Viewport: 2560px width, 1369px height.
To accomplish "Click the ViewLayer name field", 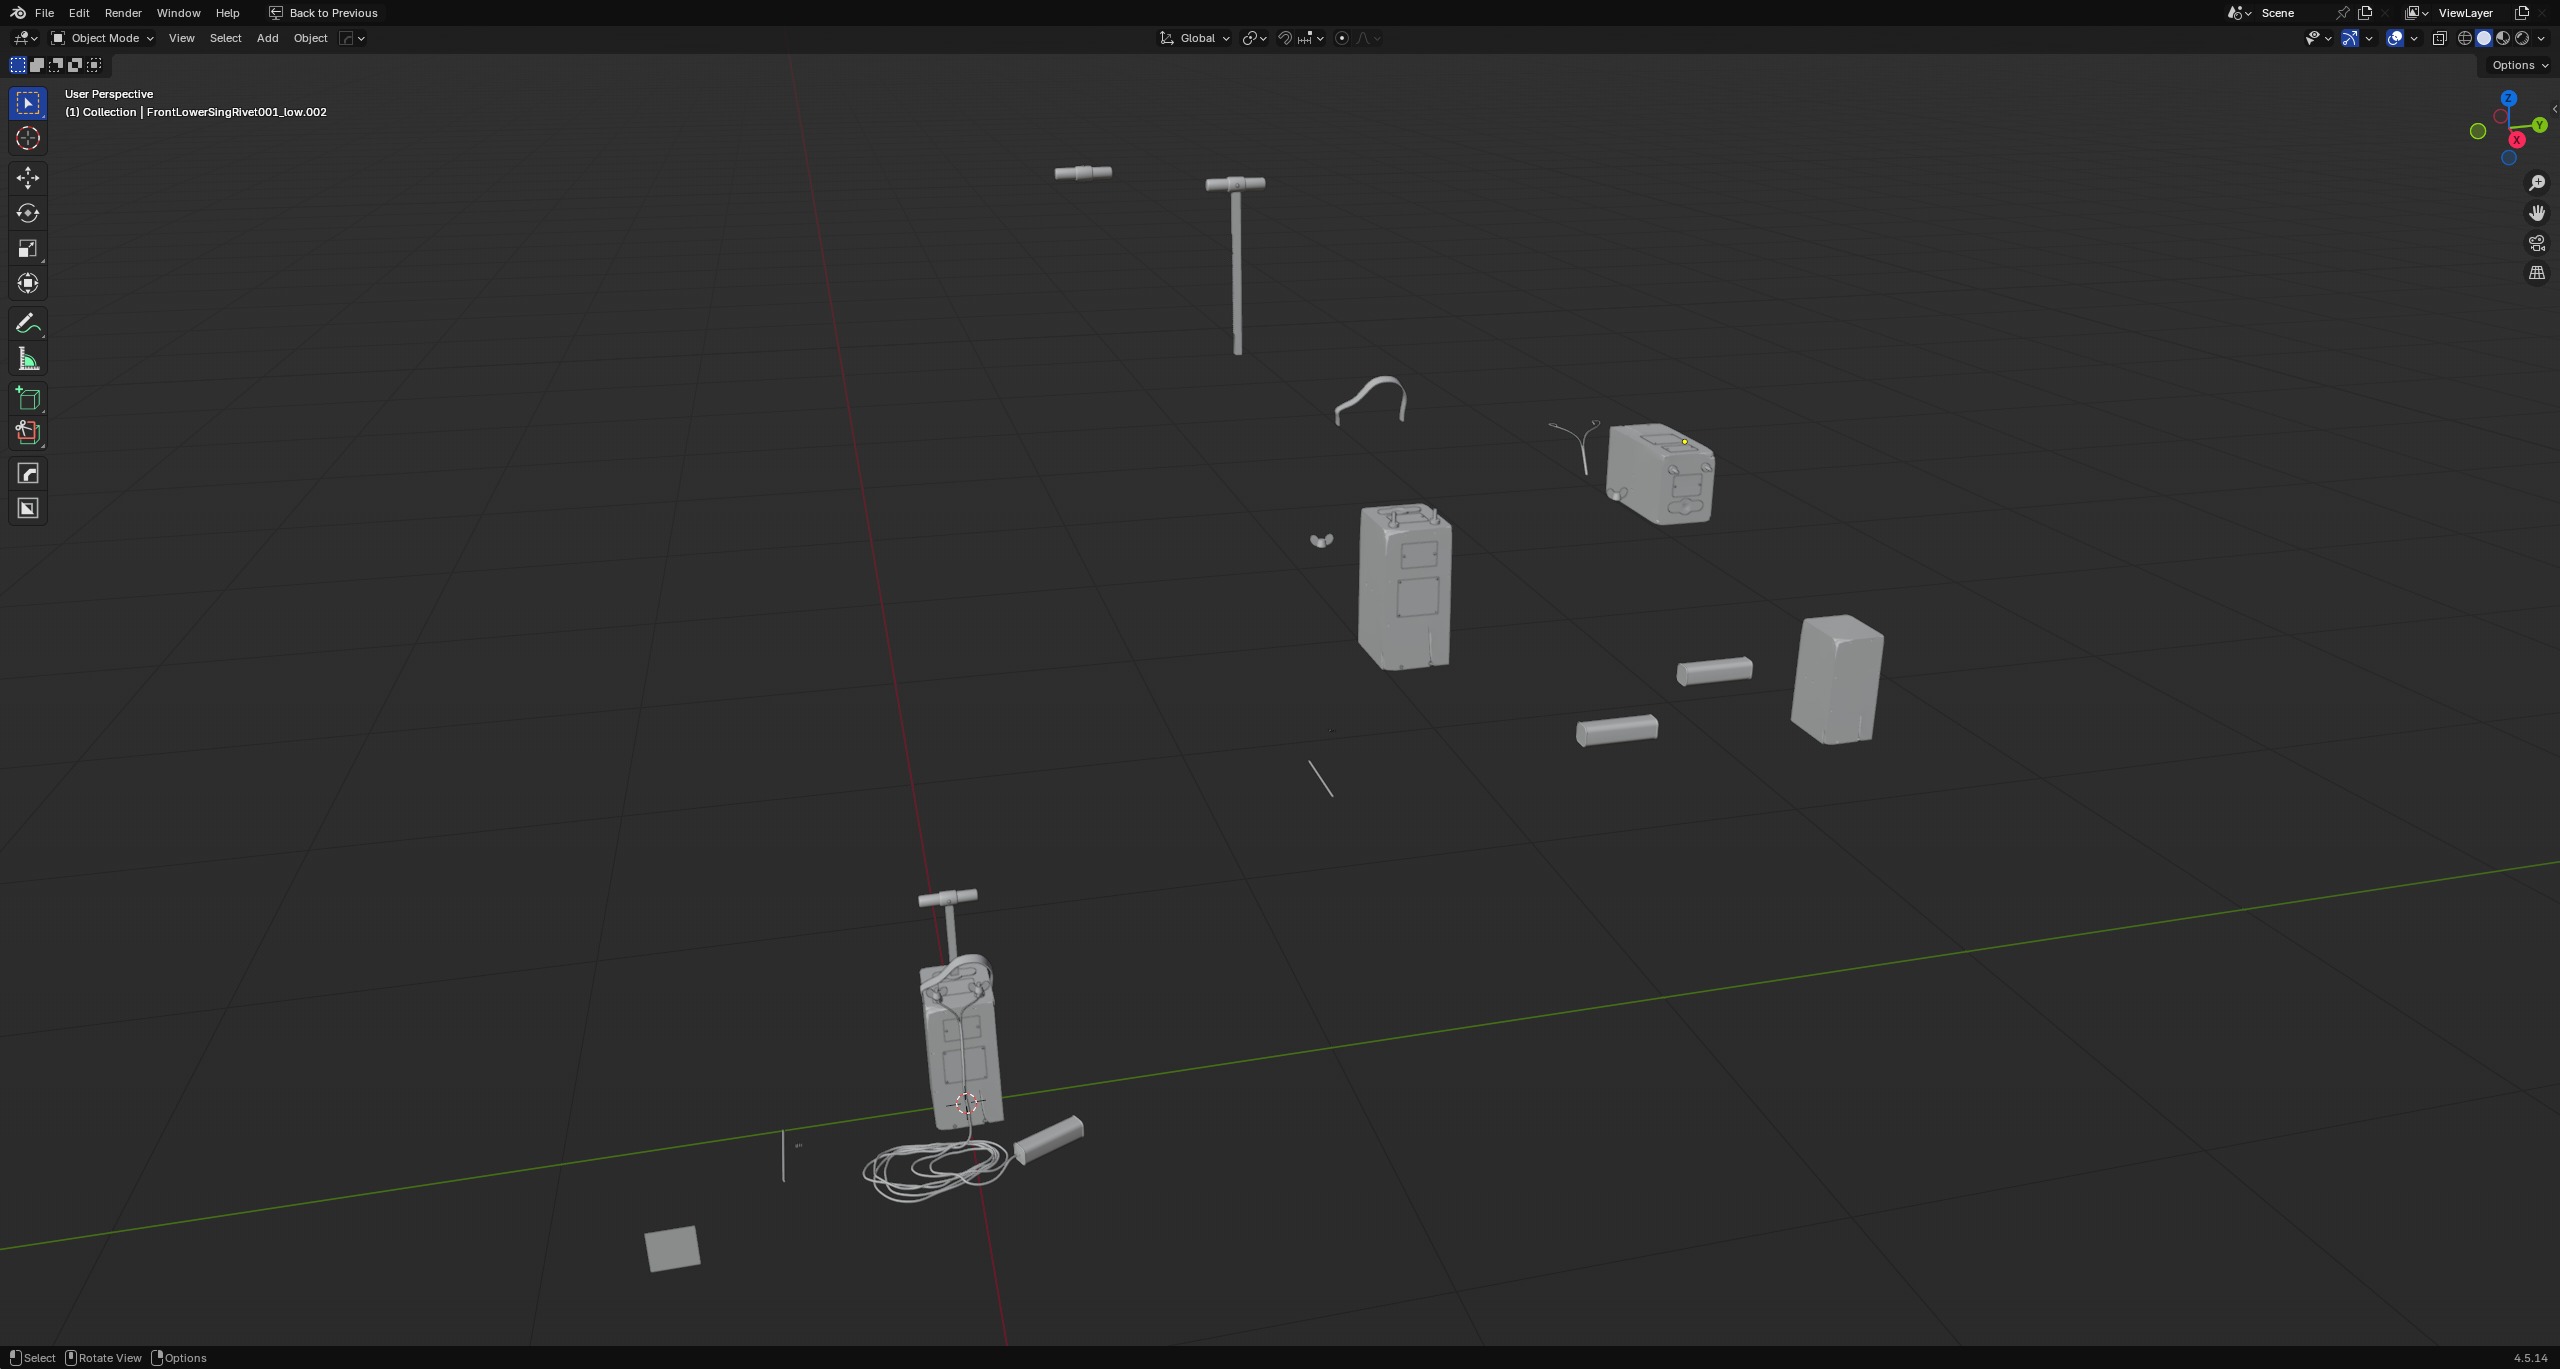I will 2470,13.
